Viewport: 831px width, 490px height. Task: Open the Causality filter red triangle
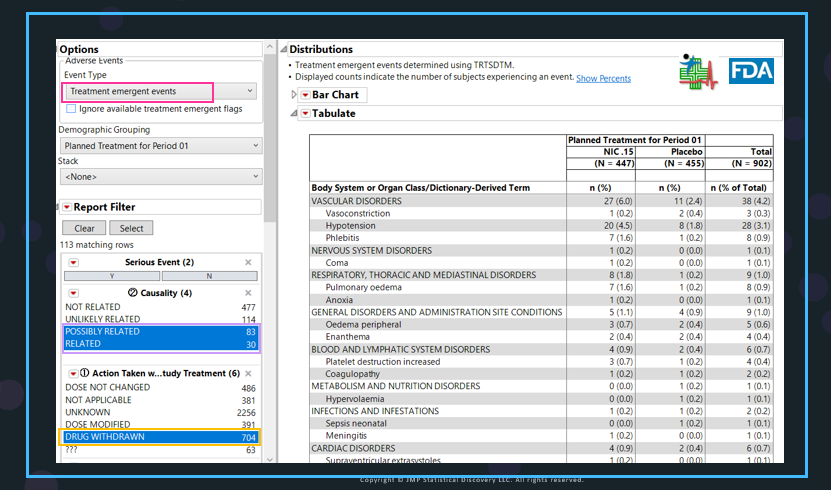[74, 293]
